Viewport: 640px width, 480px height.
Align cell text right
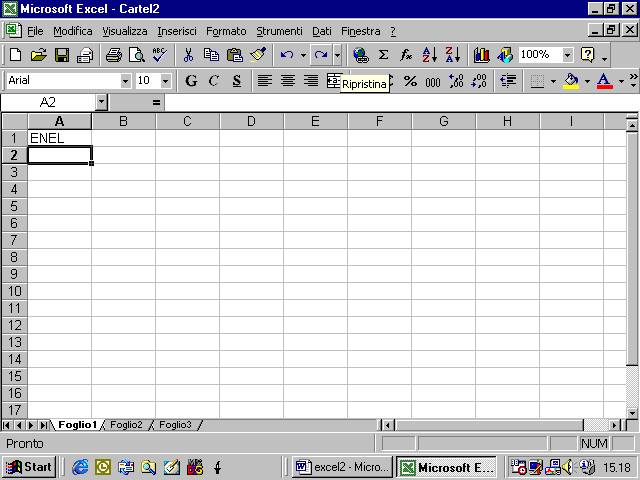(x=311, y=81)
